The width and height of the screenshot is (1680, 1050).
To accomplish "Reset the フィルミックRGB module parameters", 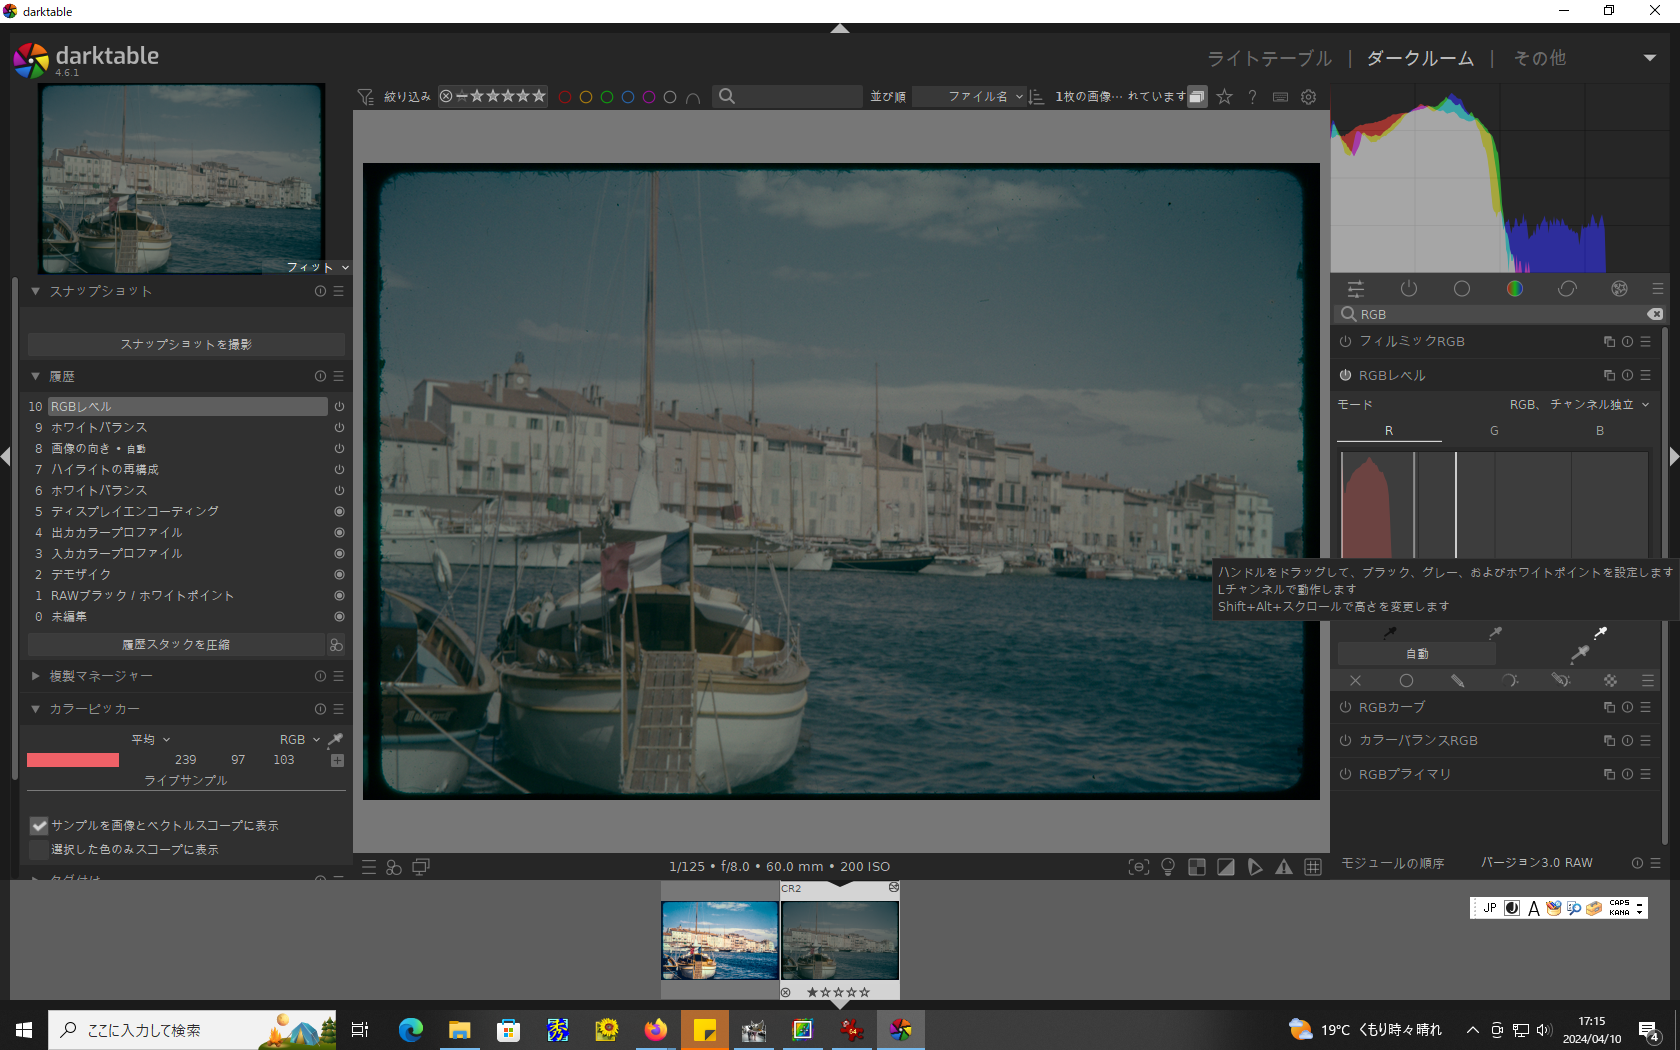I will tap(1627, 342).
